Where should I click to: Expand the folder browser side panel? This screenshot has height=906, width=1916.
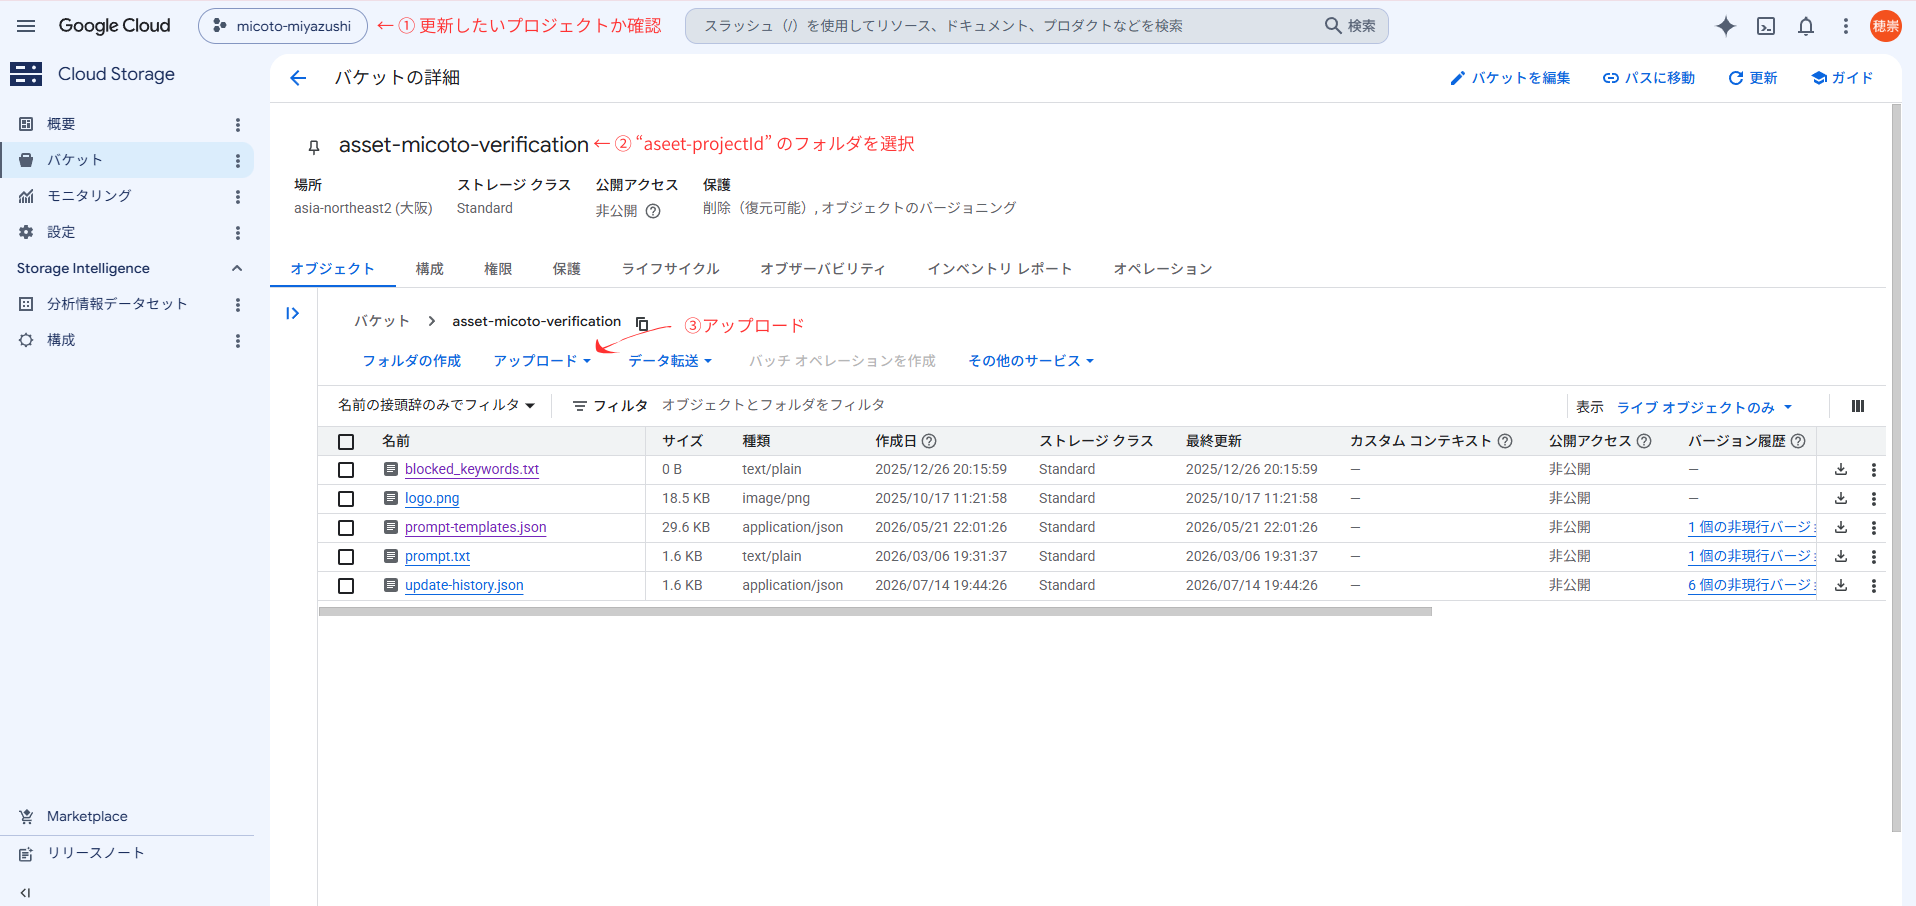click(x=292, y=313)
